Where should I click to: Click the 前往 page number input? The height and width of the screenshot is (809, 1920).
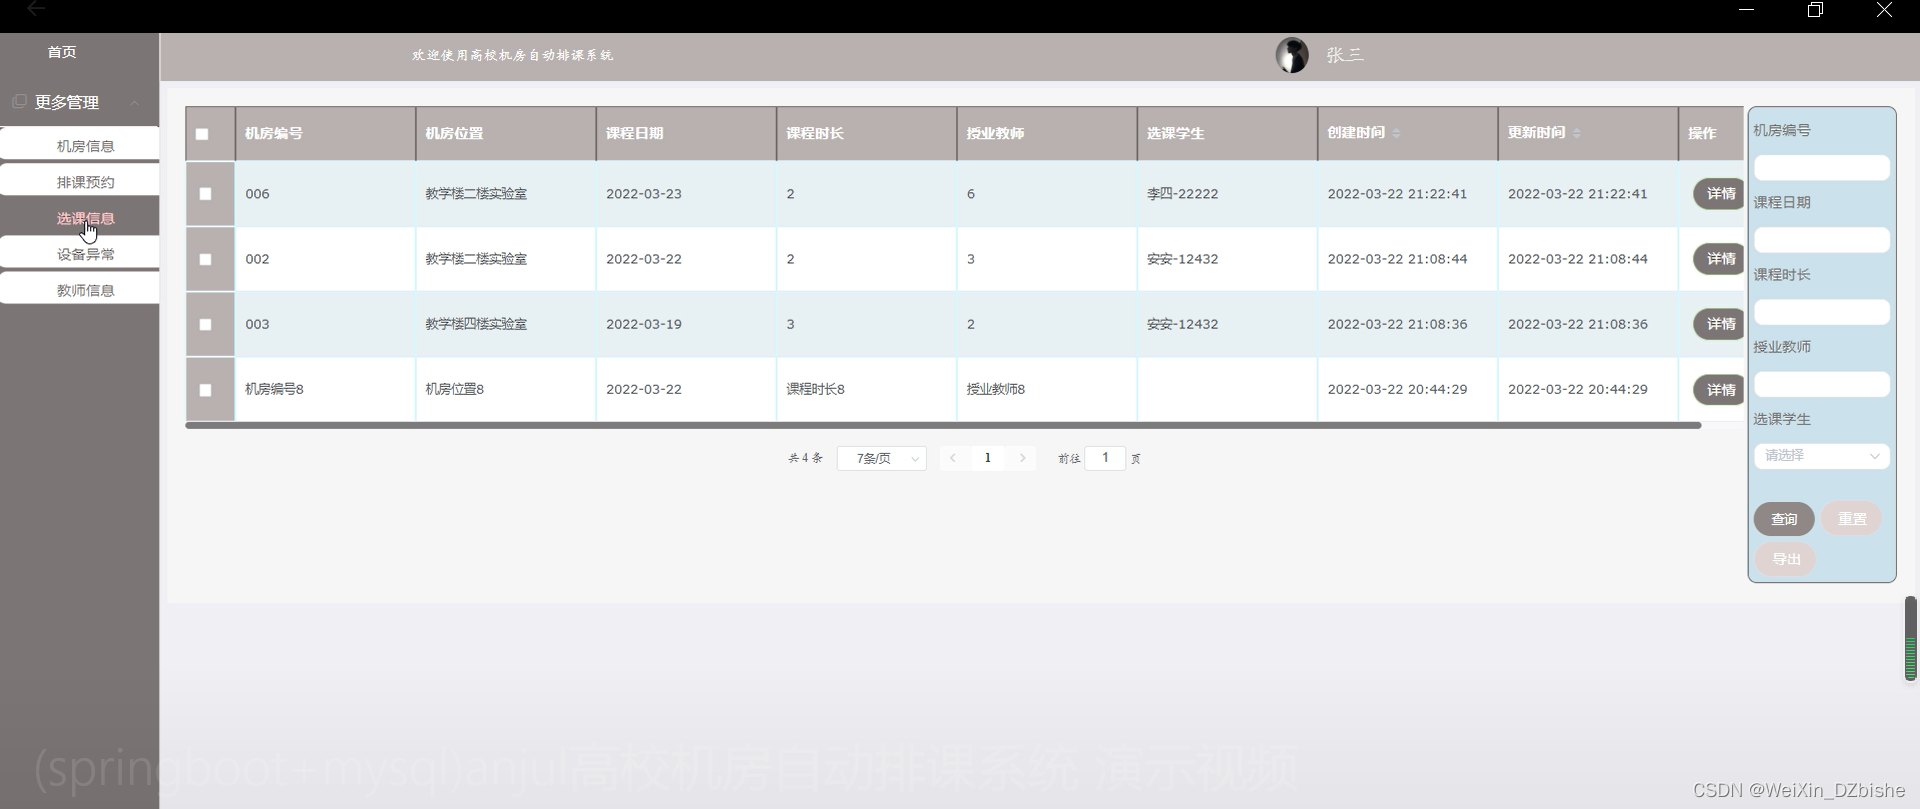[1105, 458]
